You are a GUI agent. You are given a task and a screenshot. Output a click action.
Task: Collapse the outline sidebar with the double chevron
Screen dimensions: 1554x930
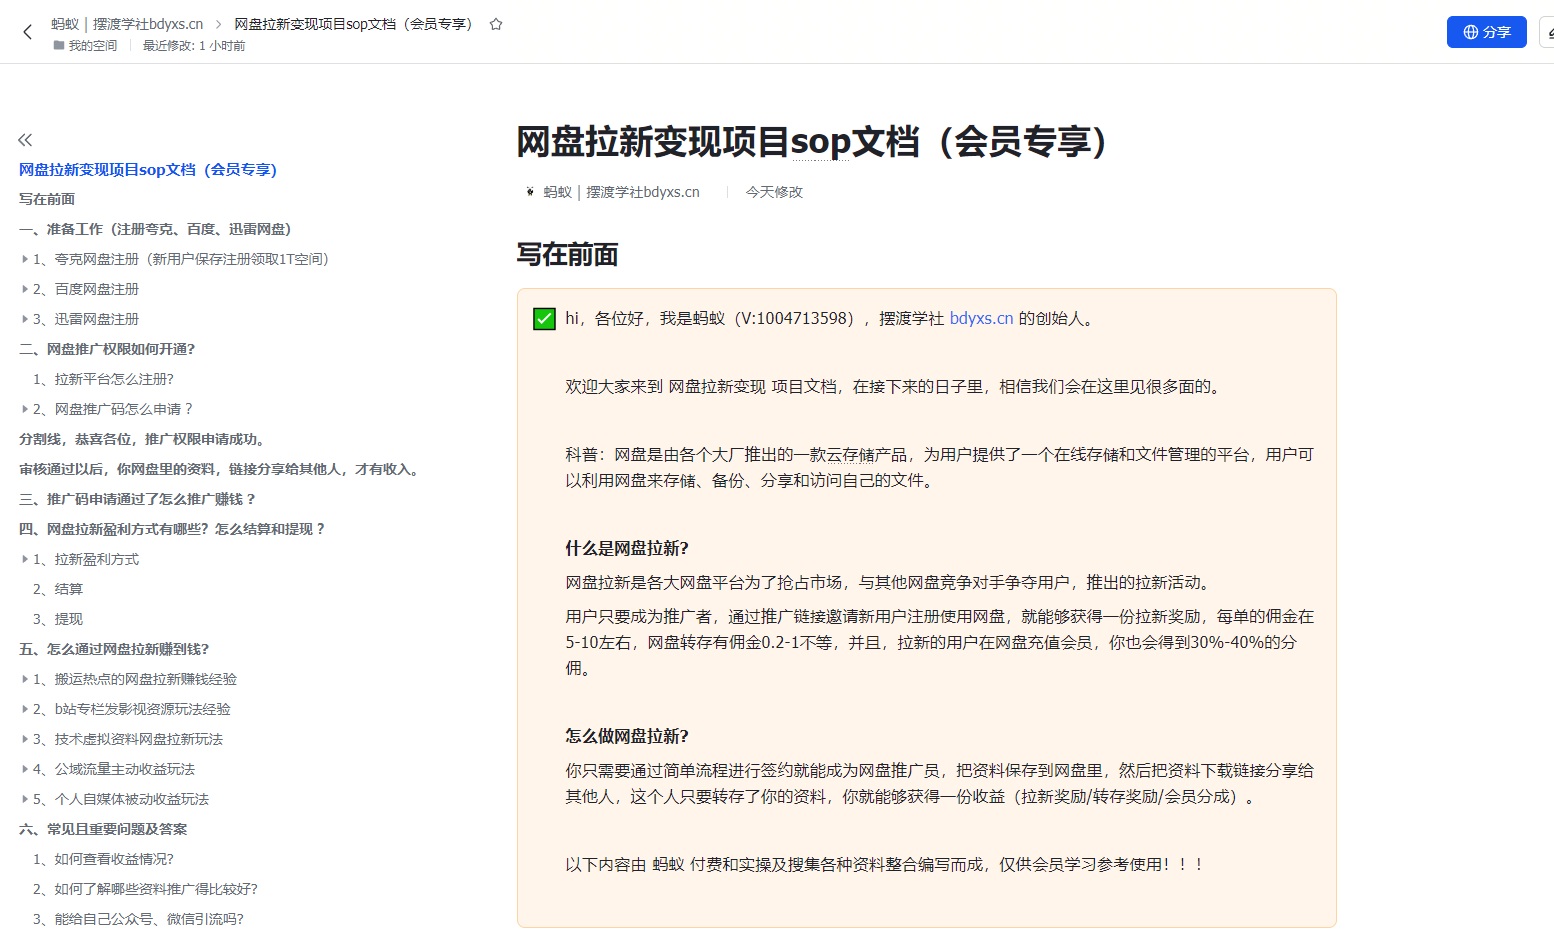point(25,140)
